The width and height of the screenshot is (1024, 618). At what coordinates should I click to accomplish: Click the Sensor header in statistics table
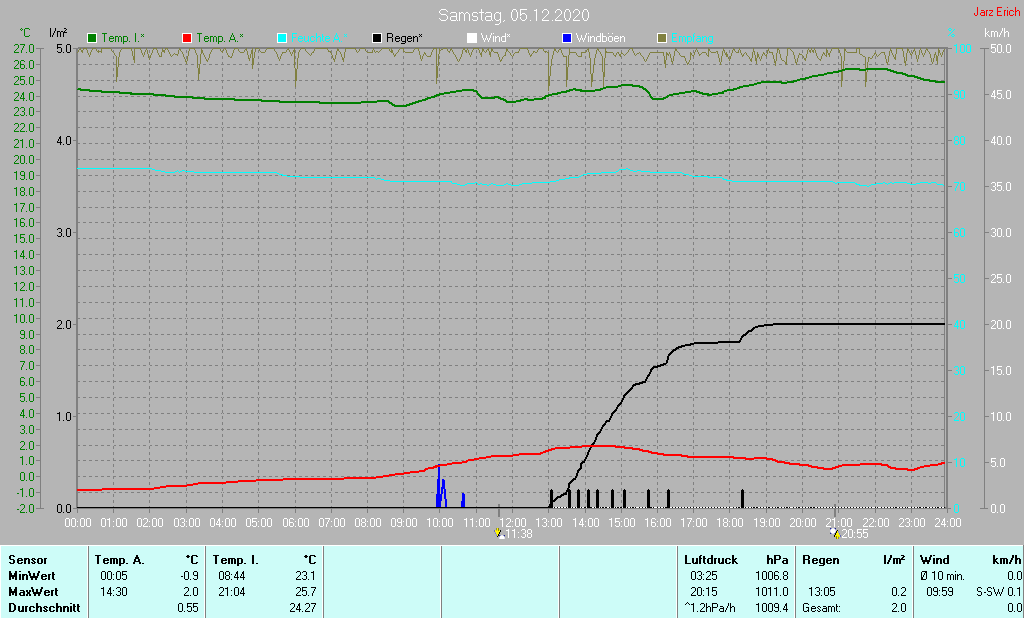coord(26,560)
